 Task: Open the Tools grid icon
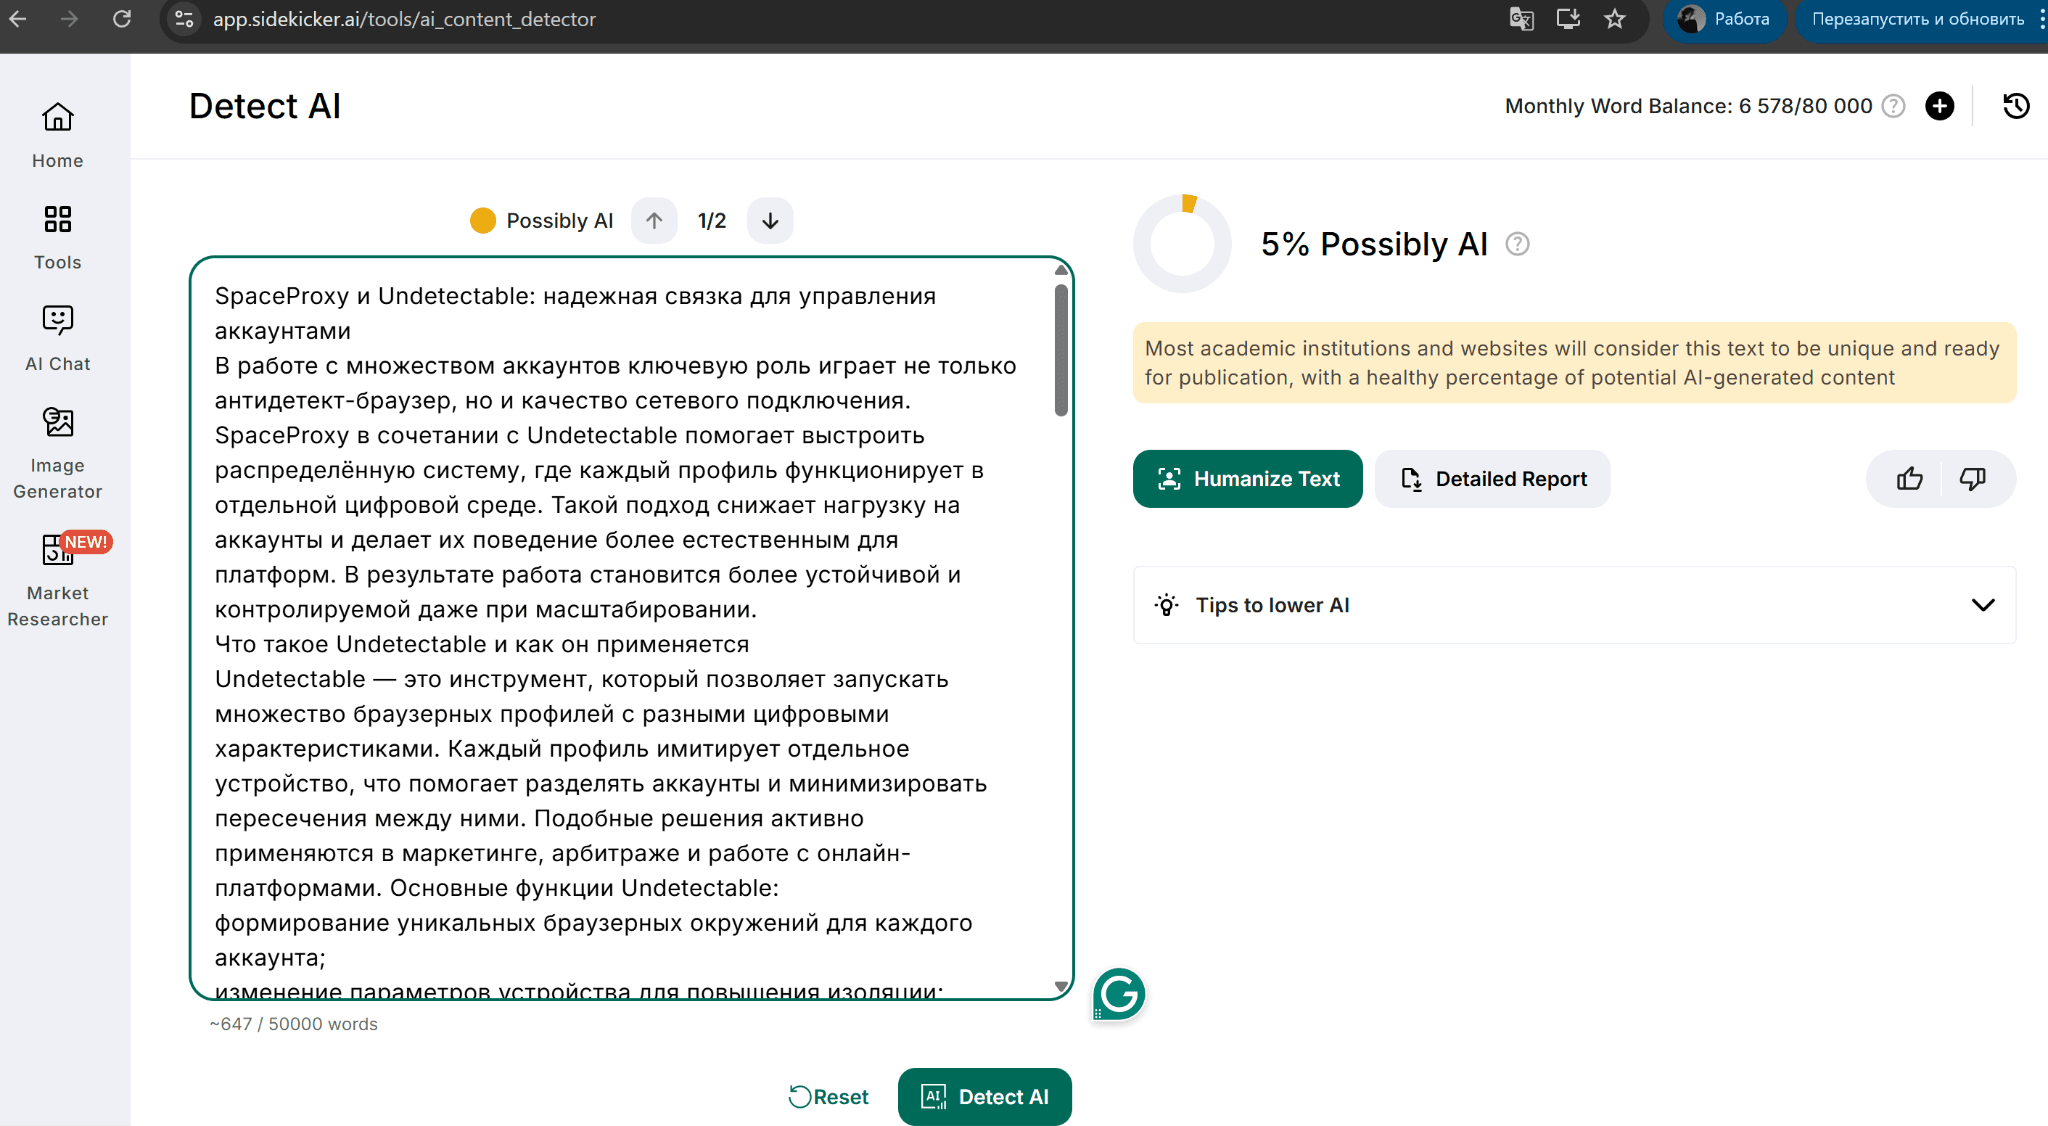tap(58, 219)
